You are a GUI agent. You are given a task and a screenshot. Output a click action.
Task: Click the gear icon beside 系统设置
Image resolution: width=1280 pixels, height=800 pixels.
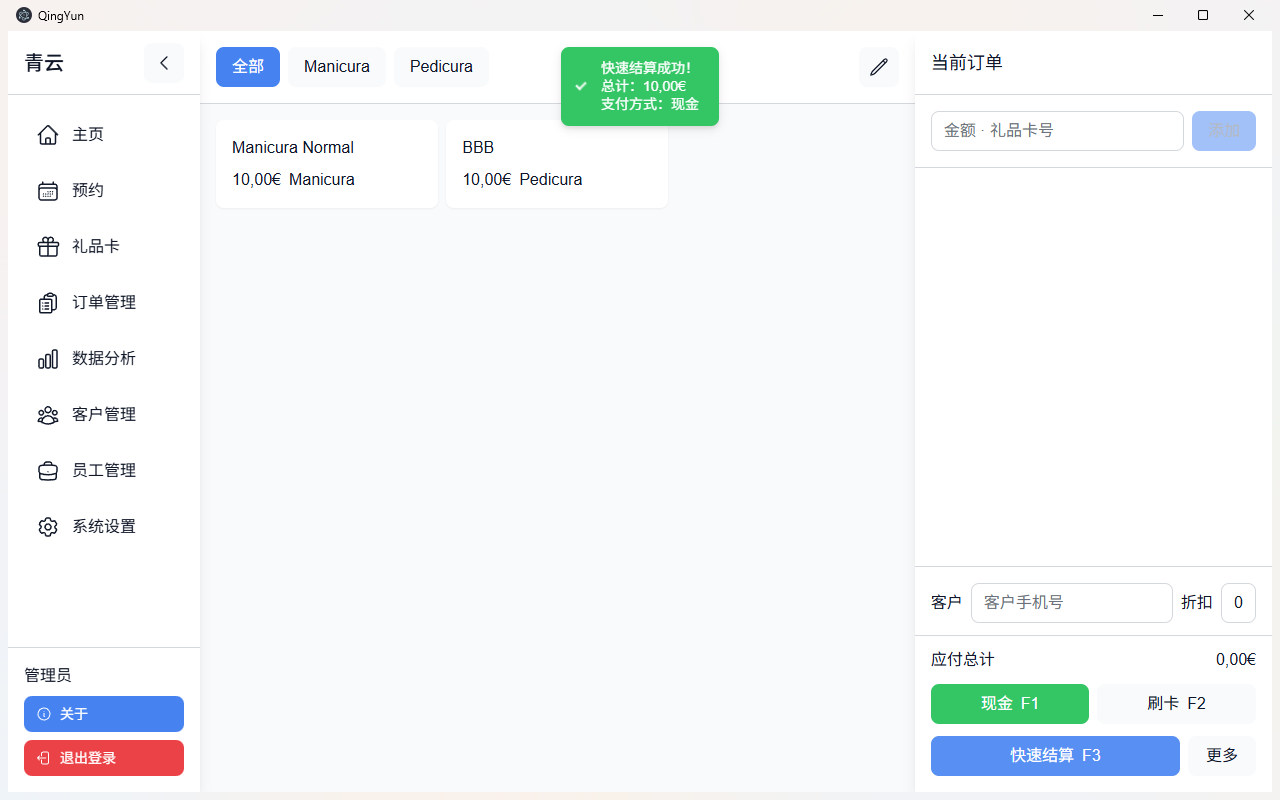coord(48,526)
